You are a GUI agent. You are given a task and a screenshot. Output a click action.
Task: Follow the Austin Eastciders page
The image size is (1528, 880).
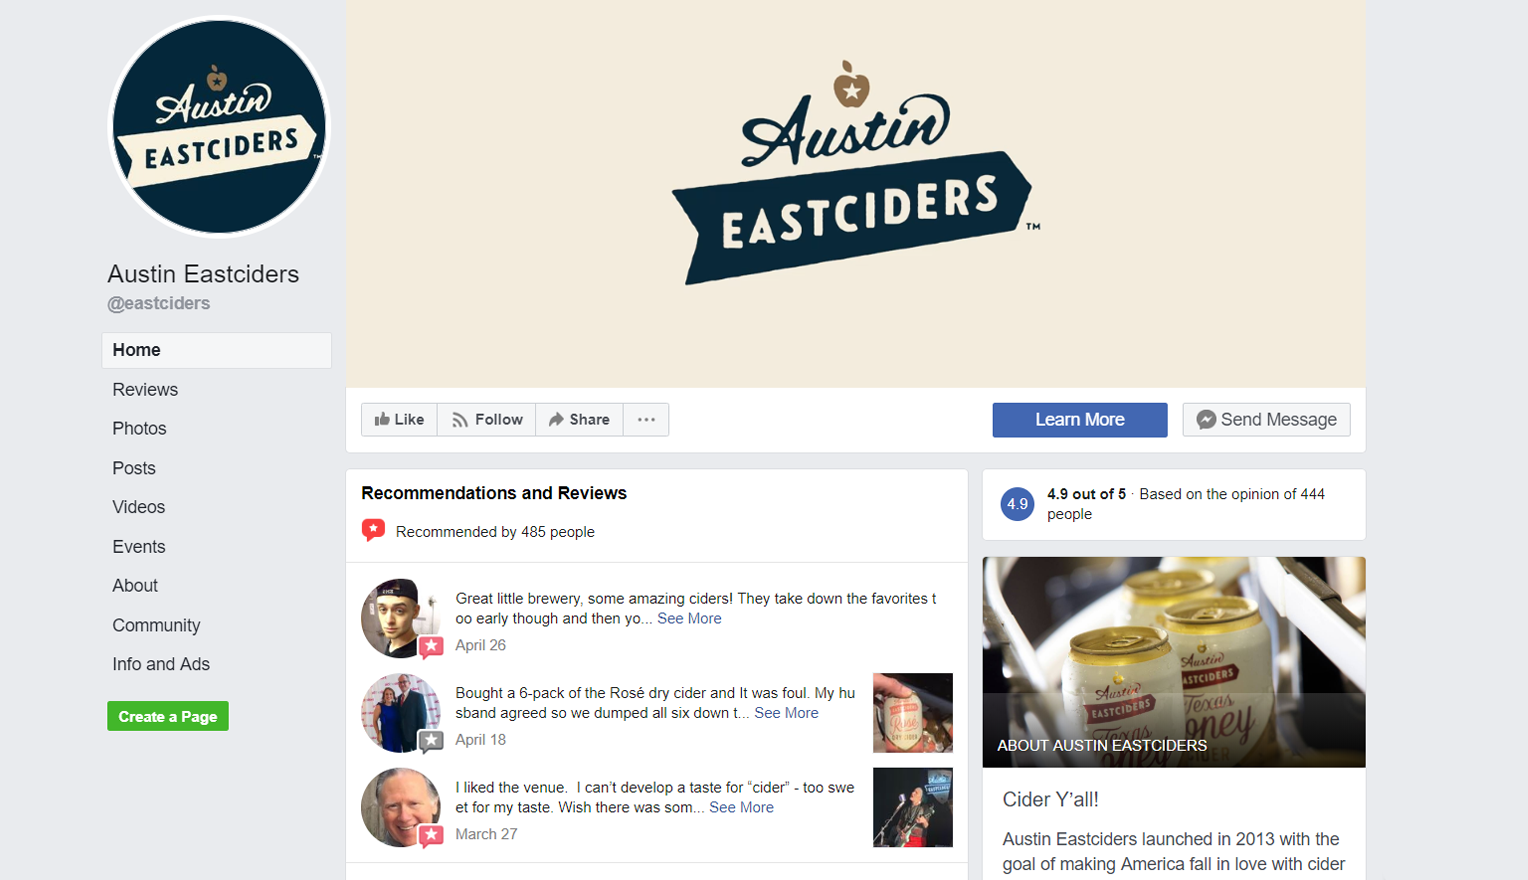pos(487,420)
